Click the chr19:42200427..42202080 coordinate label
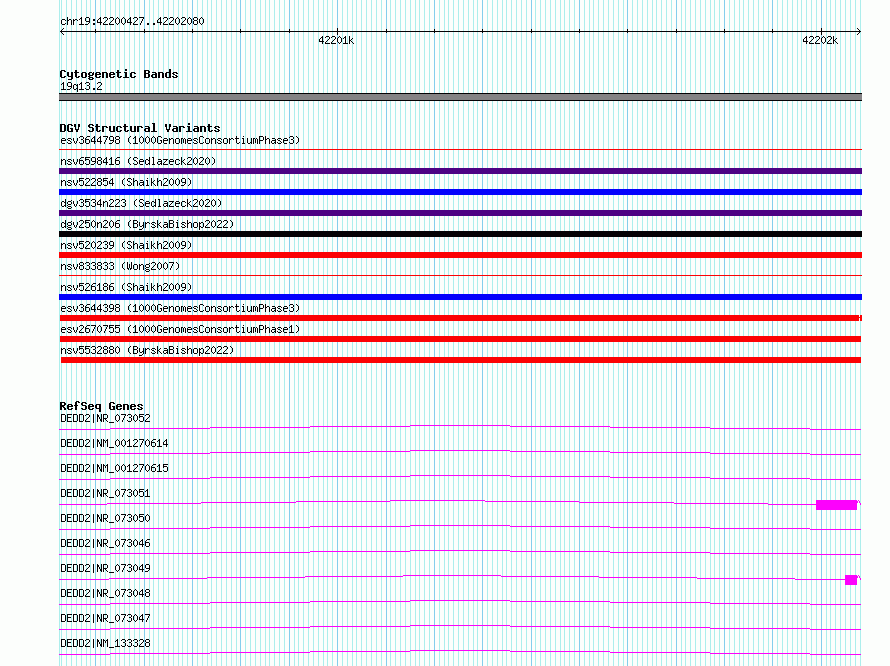This screenshot has width=890, height=666. coord(132,21)
